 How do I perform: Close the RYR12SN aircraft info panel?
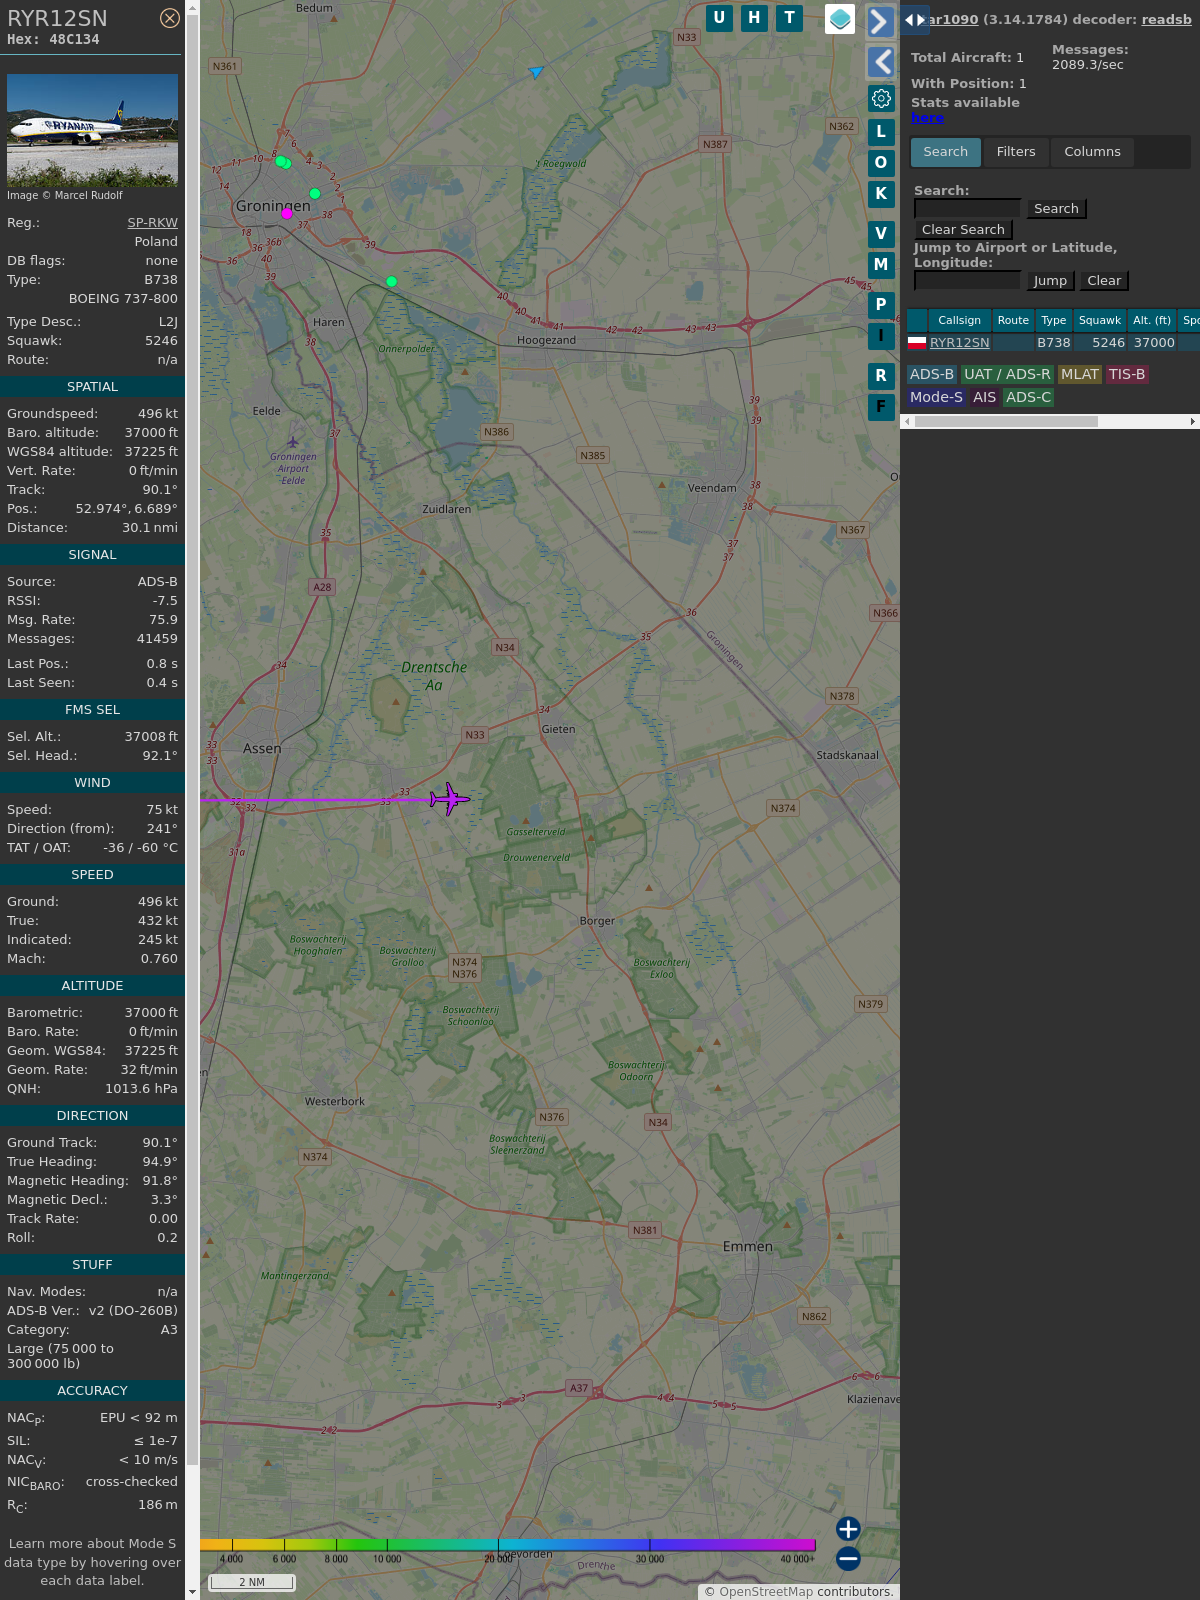(x=170, y=18)
